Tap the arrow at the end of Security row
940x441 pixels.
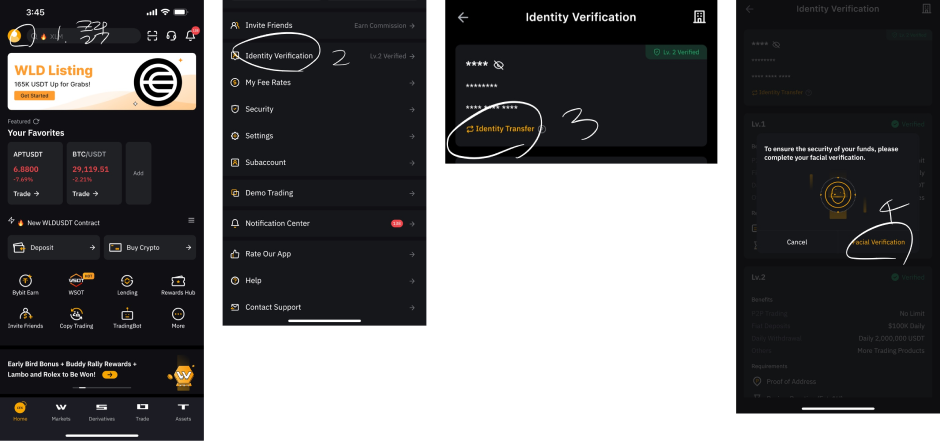pos(412,110)
